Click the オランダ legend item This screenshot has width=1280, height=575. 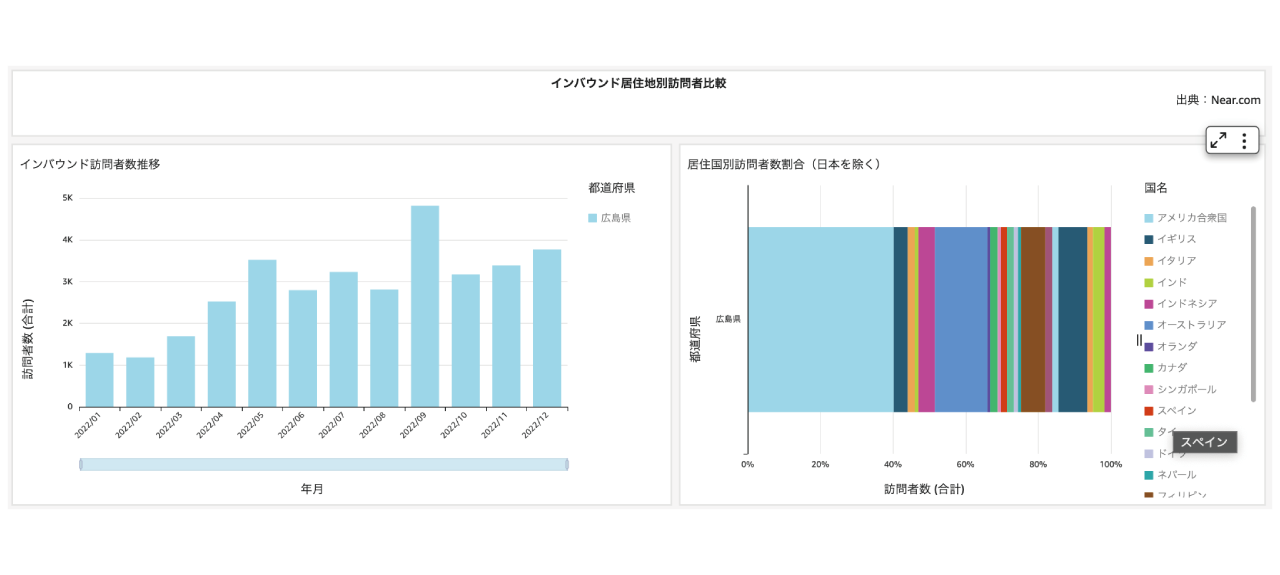coord(1176,346)
